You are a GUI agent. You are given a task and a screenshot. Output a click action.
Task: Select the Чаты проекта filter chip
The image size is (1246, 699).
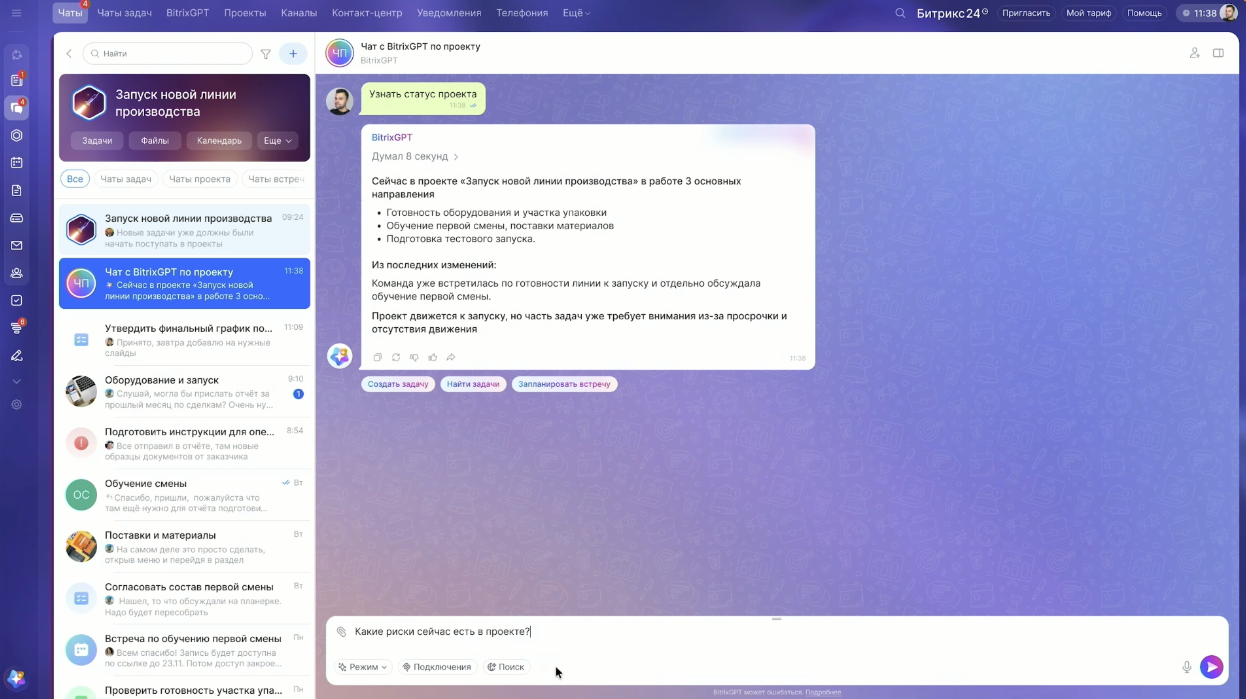(199, 179)
